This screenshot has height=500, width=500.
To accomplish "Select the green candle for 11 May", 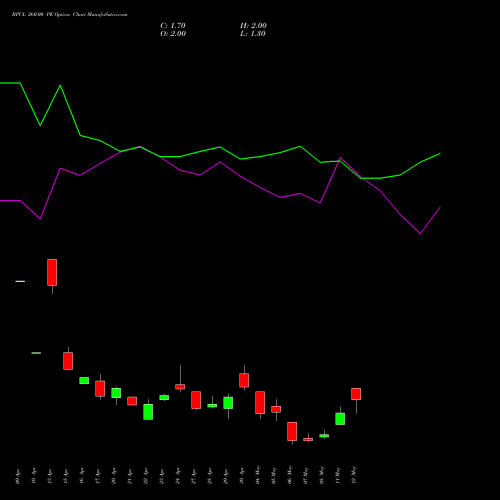I will [340, 419].
